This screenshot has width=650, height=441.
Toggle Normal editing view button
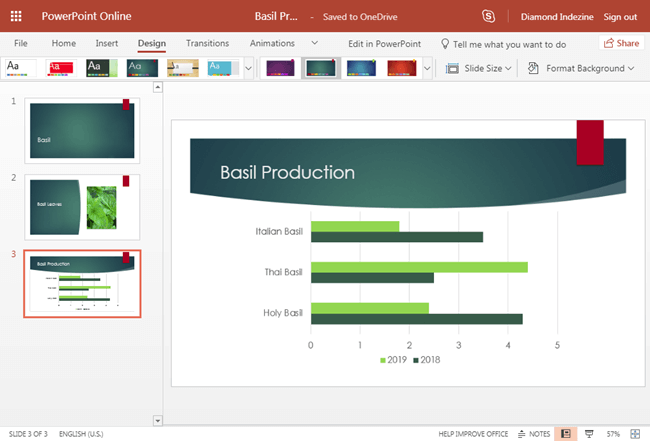565,434
